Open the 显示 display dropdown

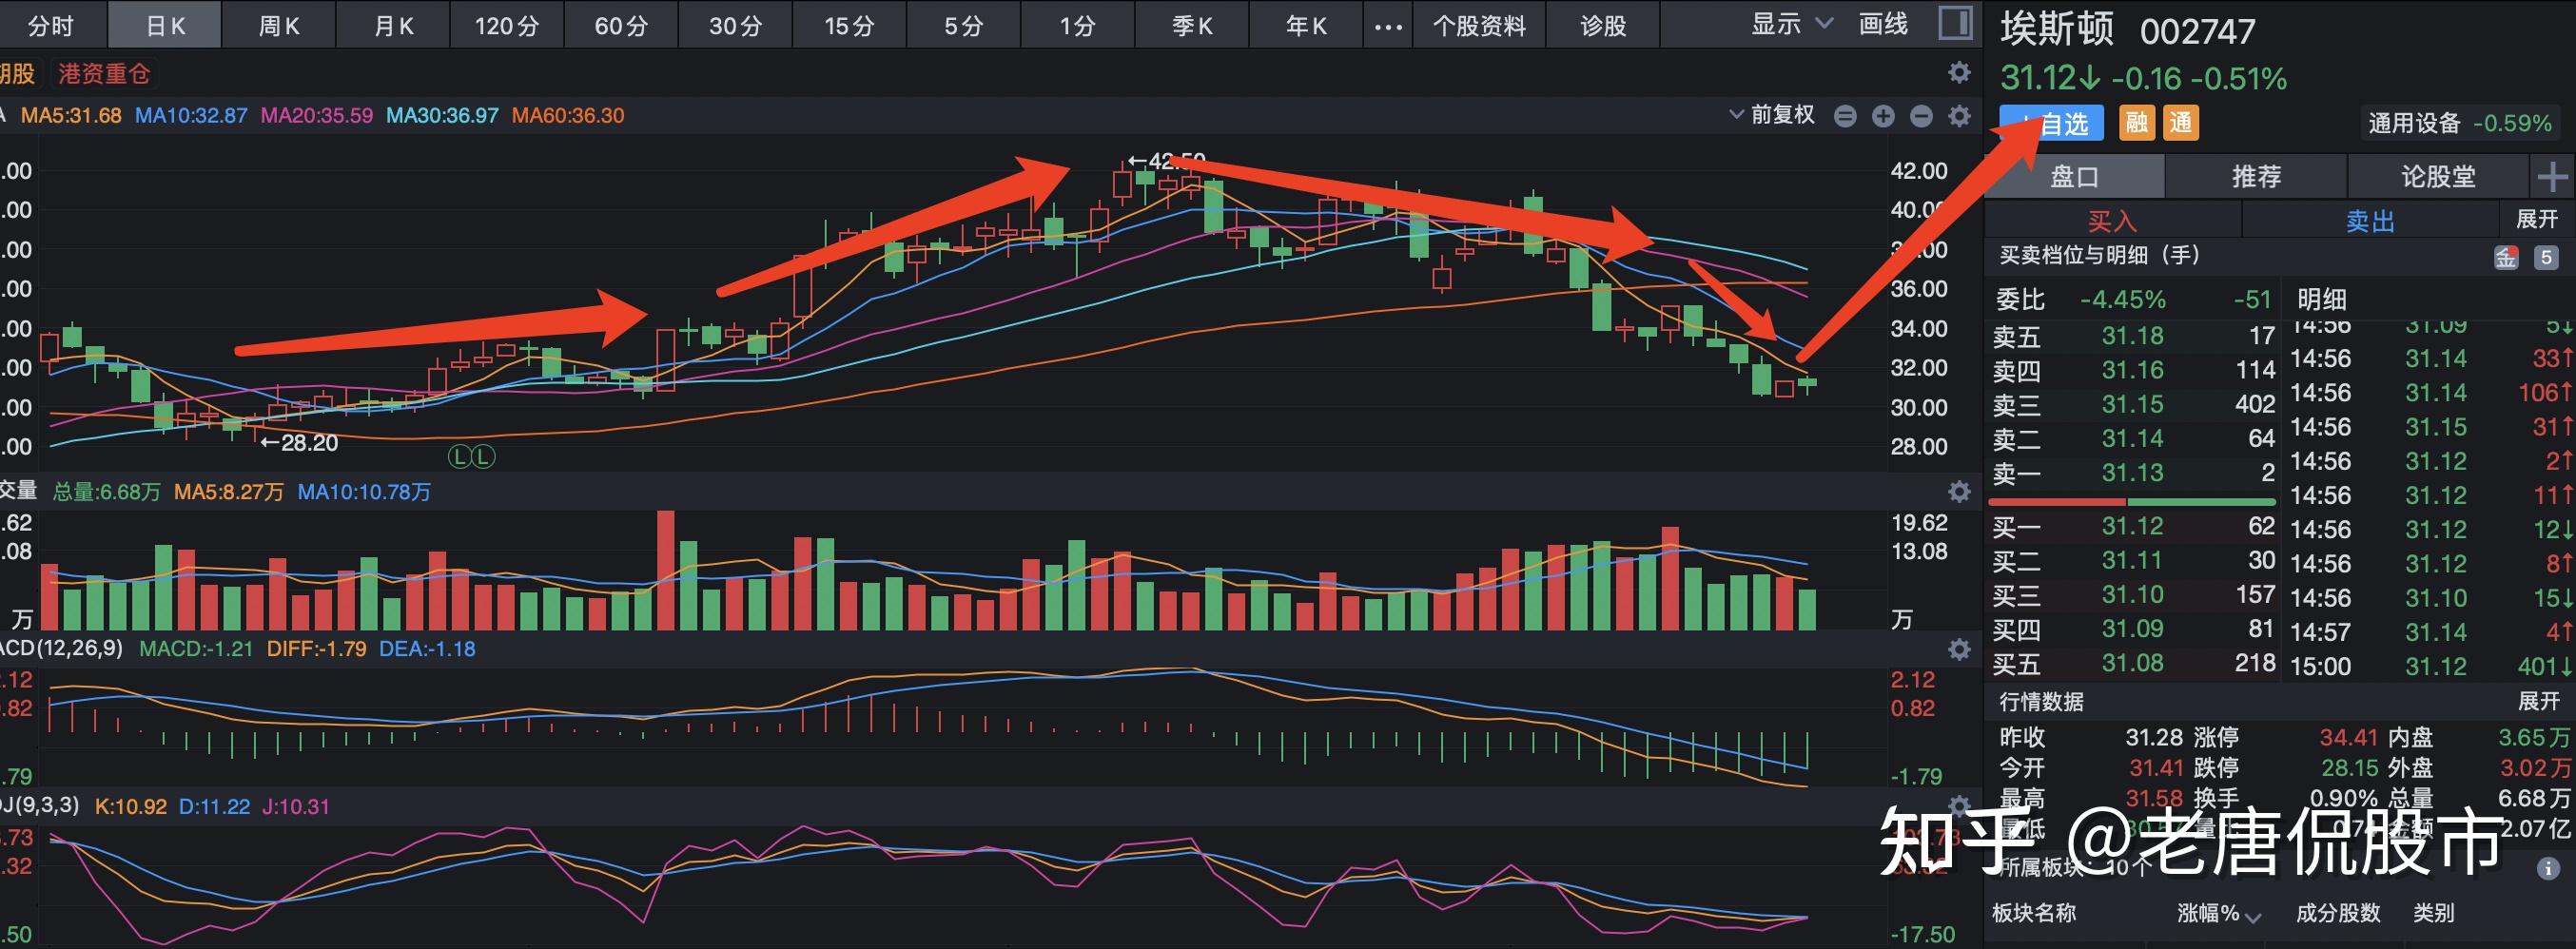(x=1791, y=24)
